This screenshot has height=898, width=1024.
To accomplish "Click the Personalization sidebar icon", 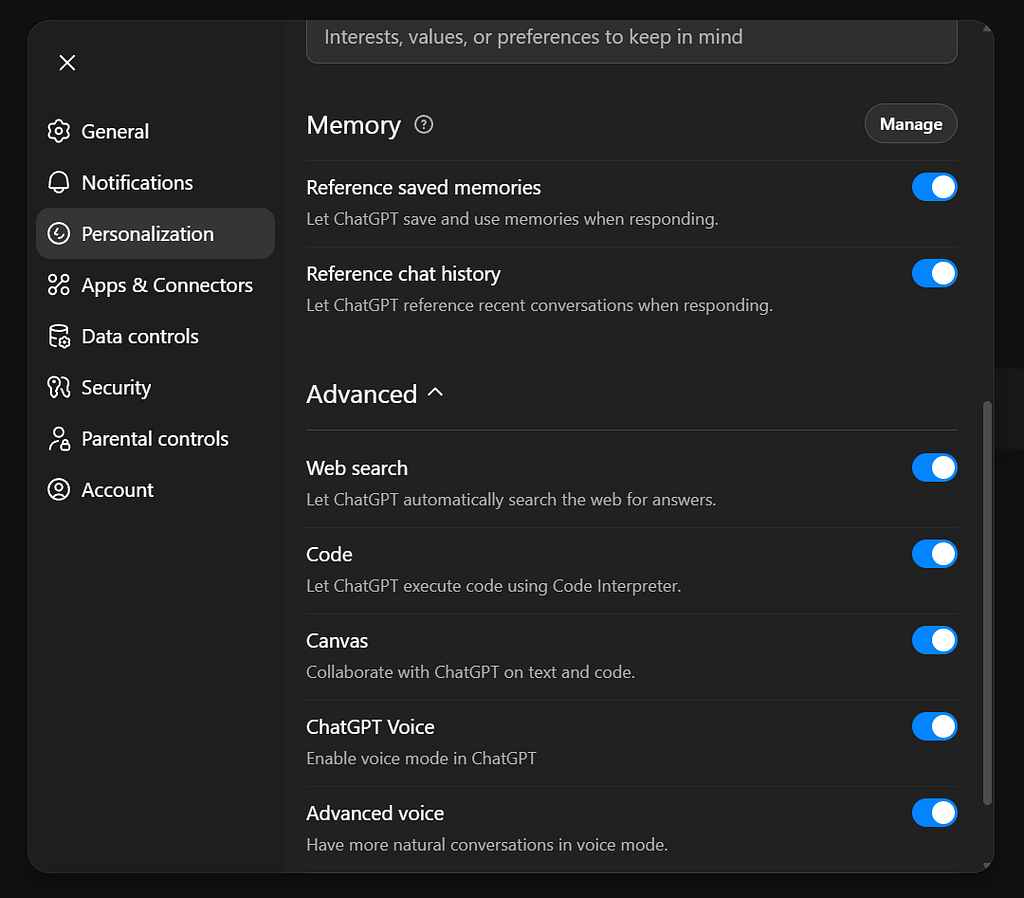I will point(59,233).
